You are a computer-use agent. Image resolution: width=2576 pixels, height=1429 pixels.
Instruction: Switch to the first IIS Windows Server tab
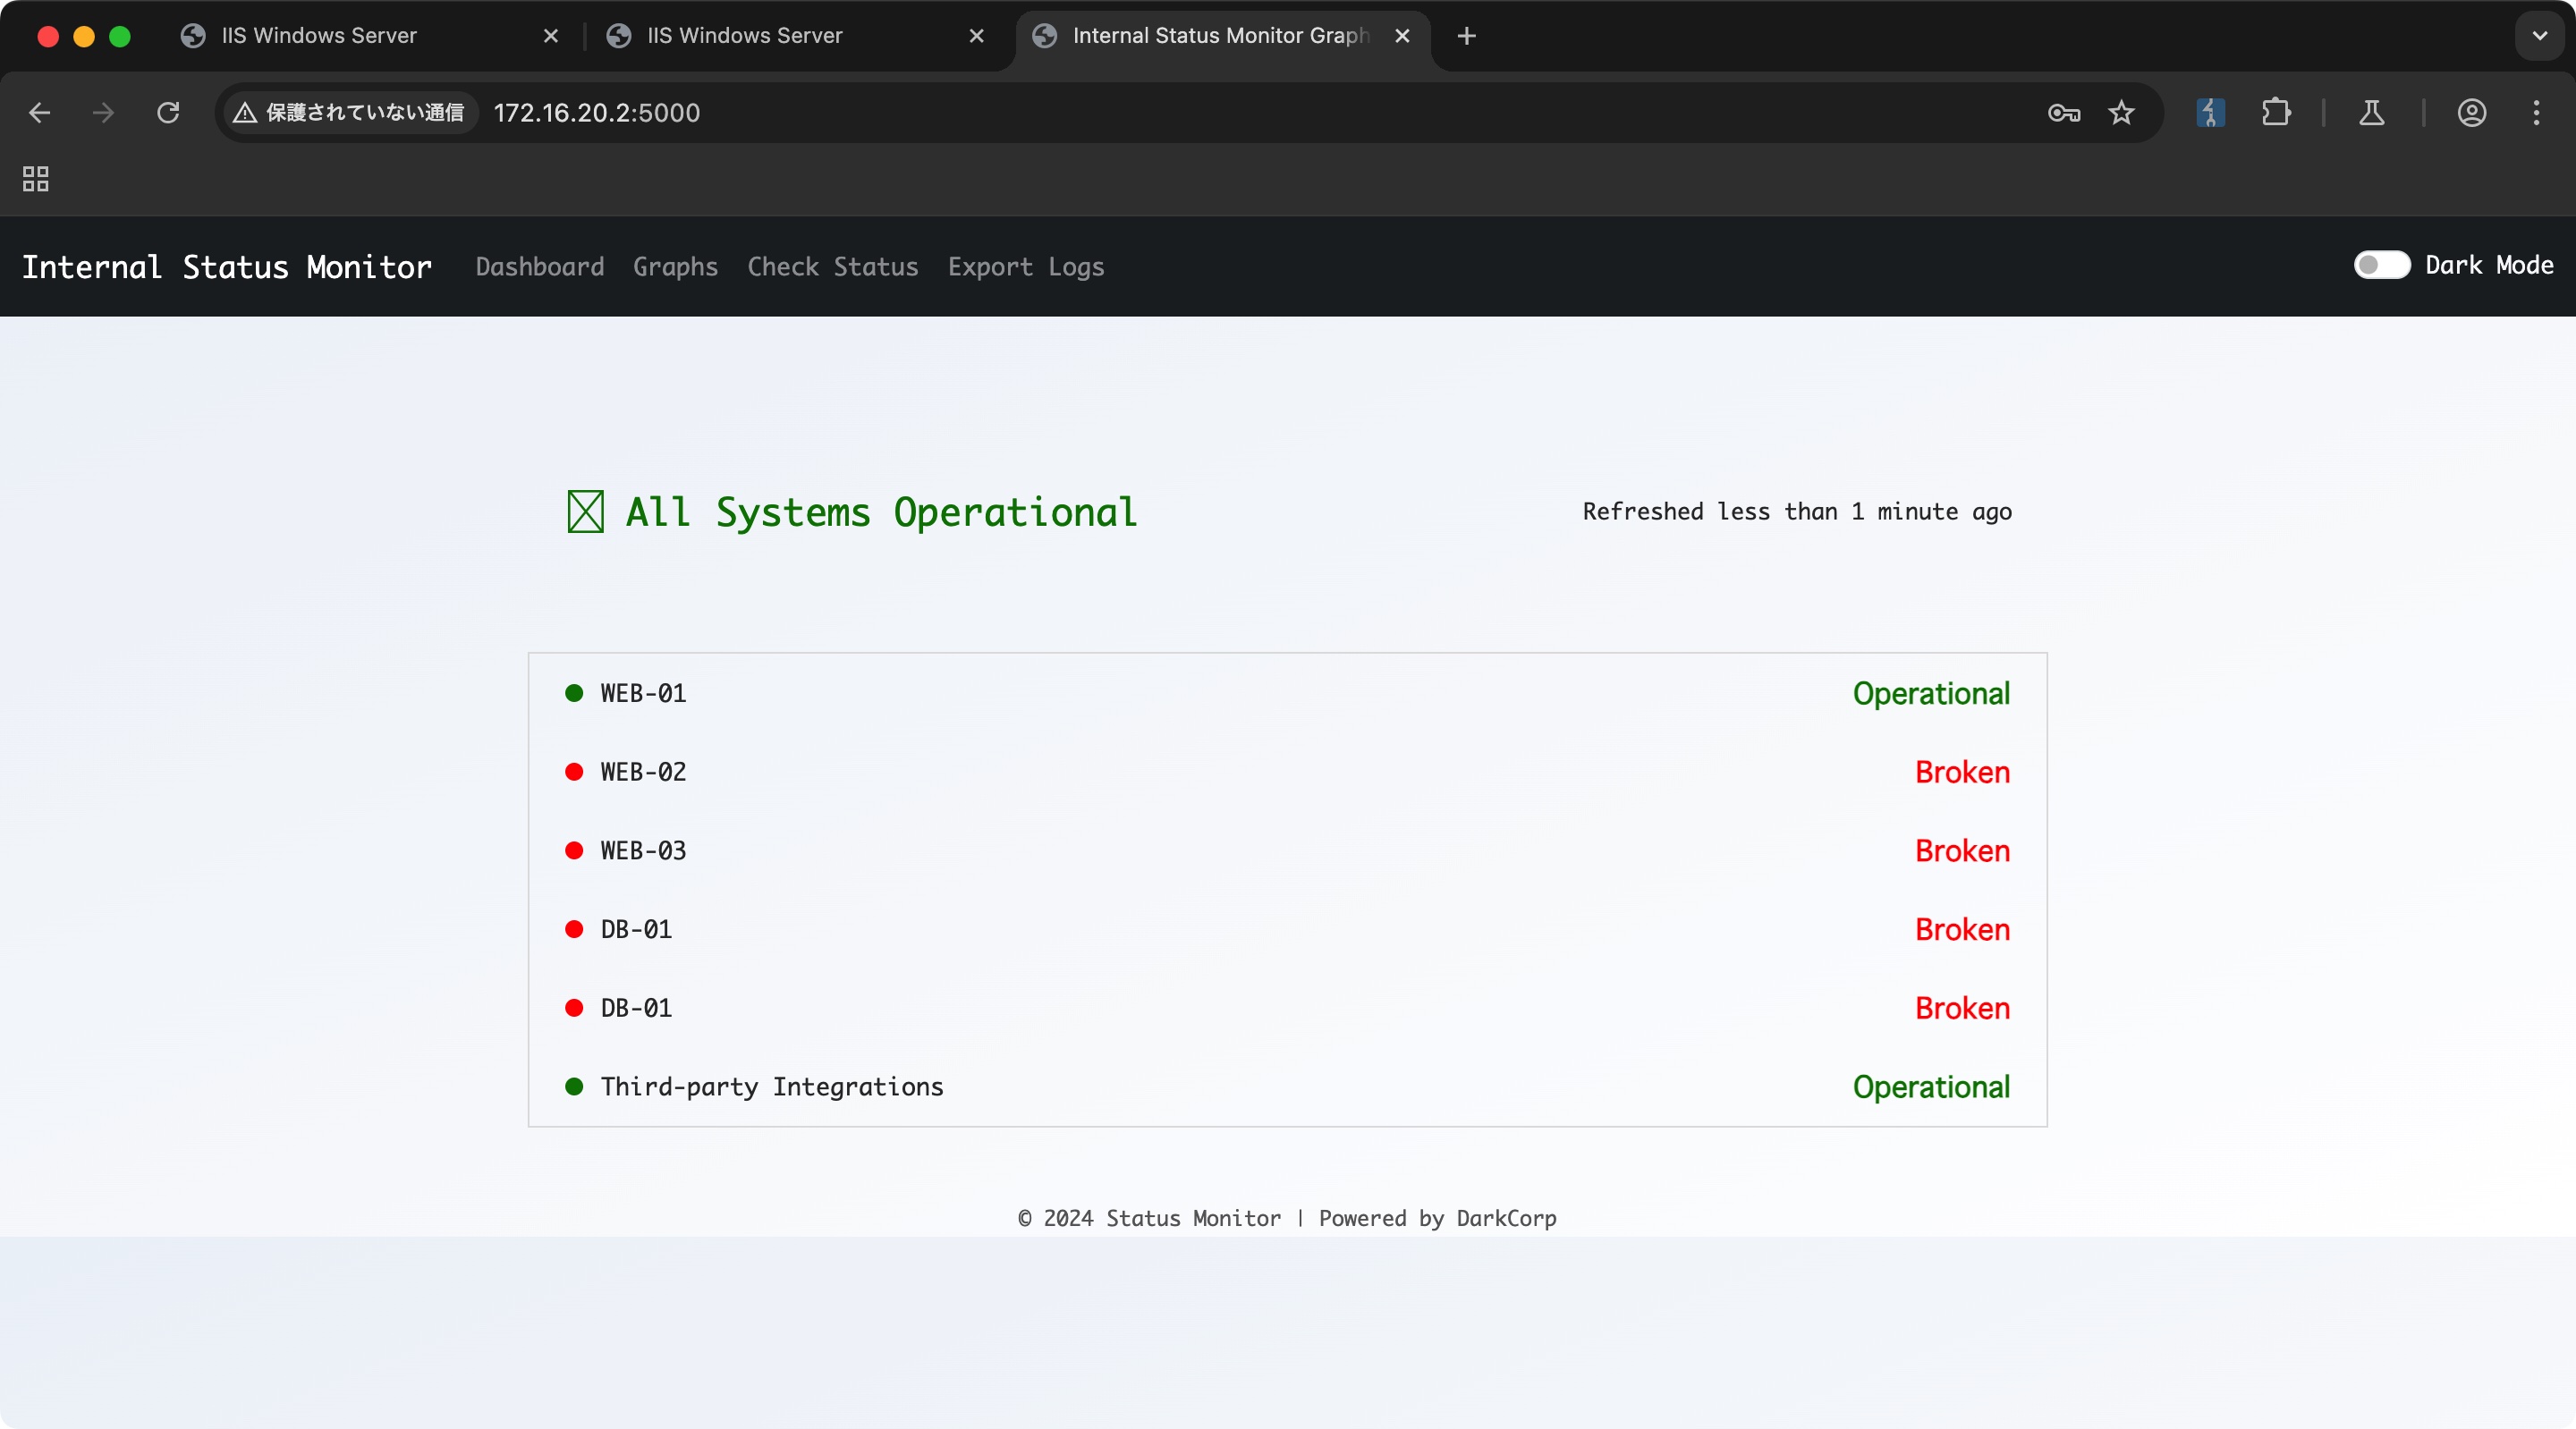[x=320, y=36]
